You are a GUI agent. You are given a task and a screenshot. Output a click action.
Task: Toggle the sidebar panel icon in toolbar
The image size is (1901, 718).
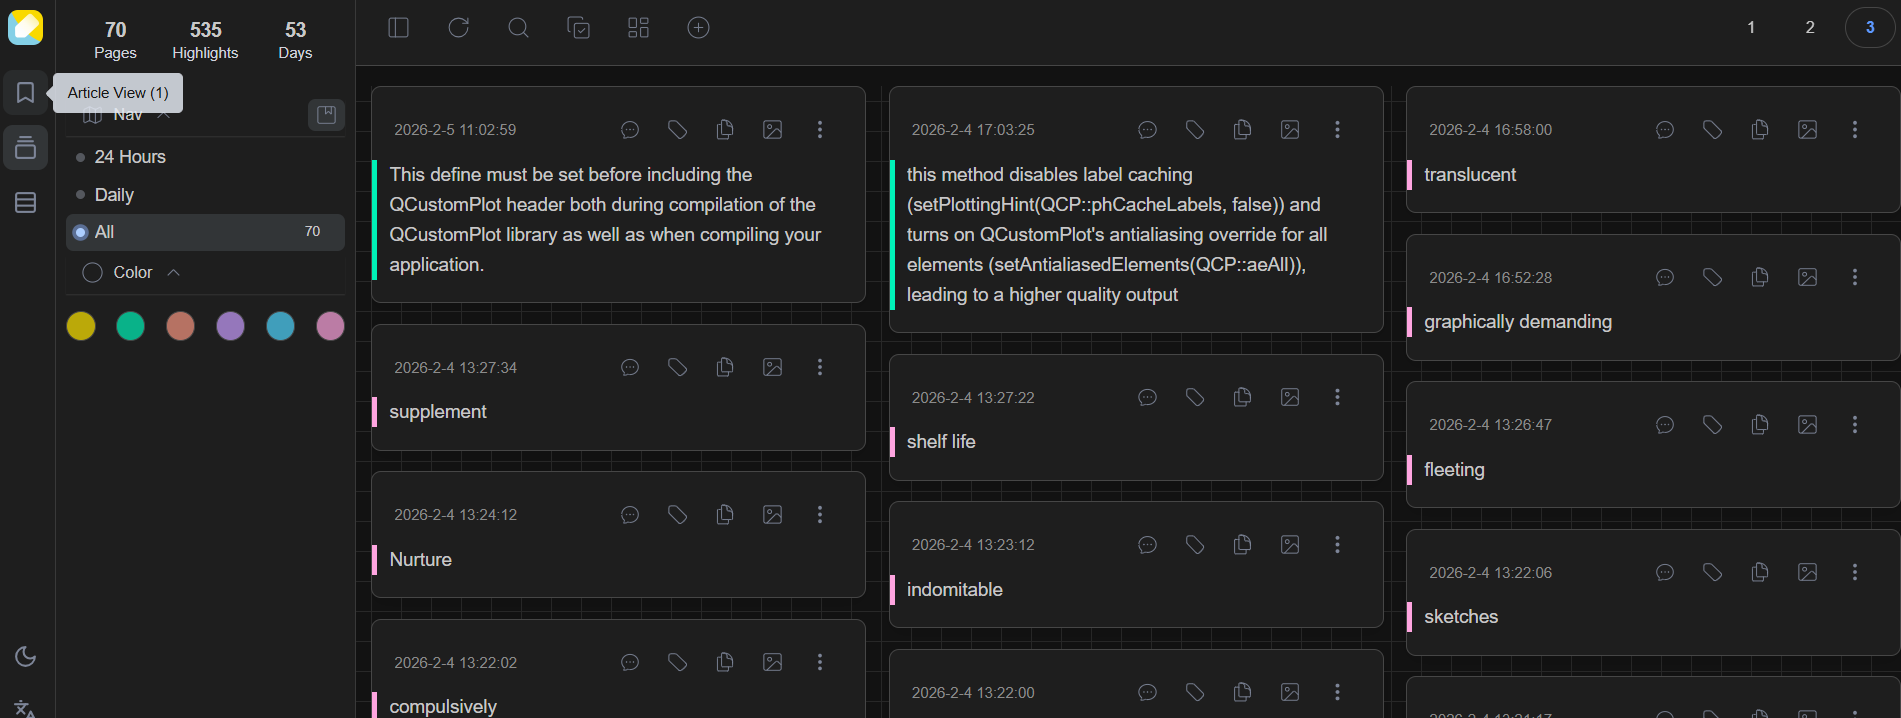click(x=398, y=28)
